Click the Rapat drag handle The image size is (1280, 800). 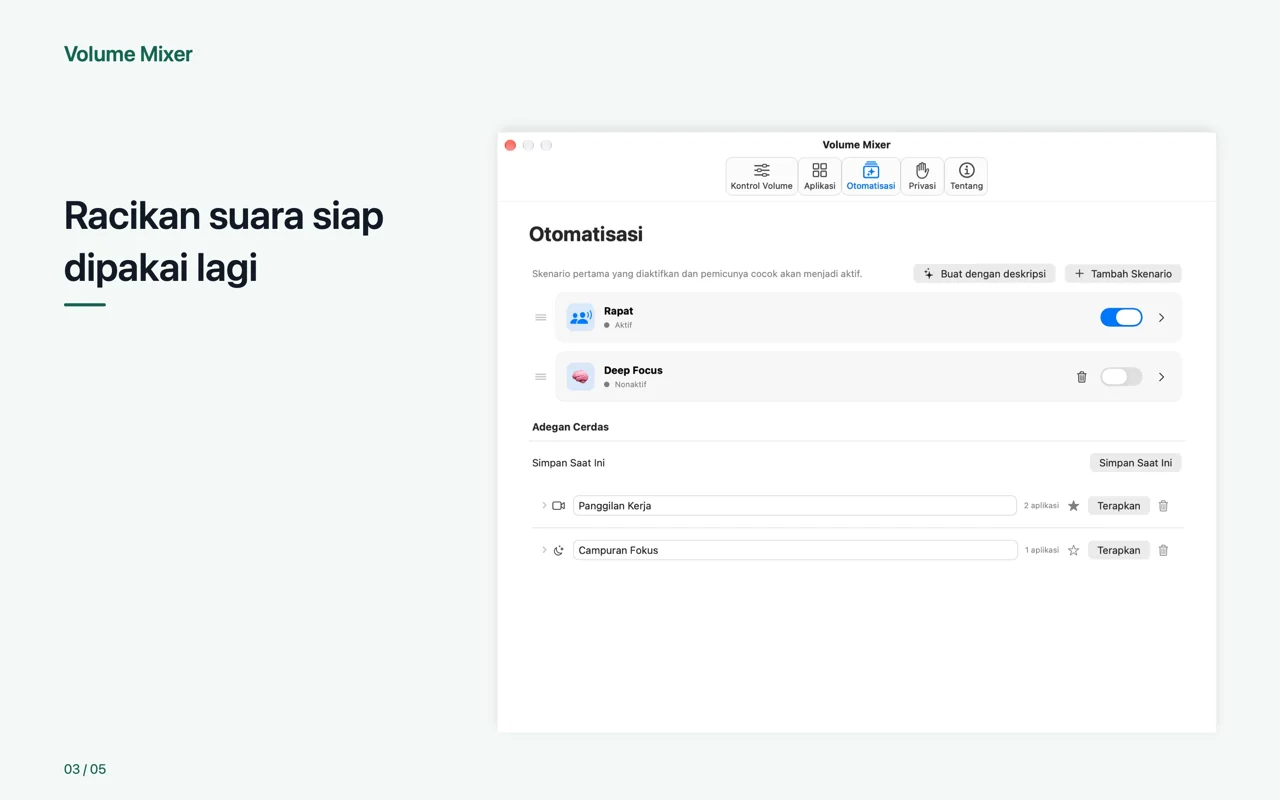point(540,317)
